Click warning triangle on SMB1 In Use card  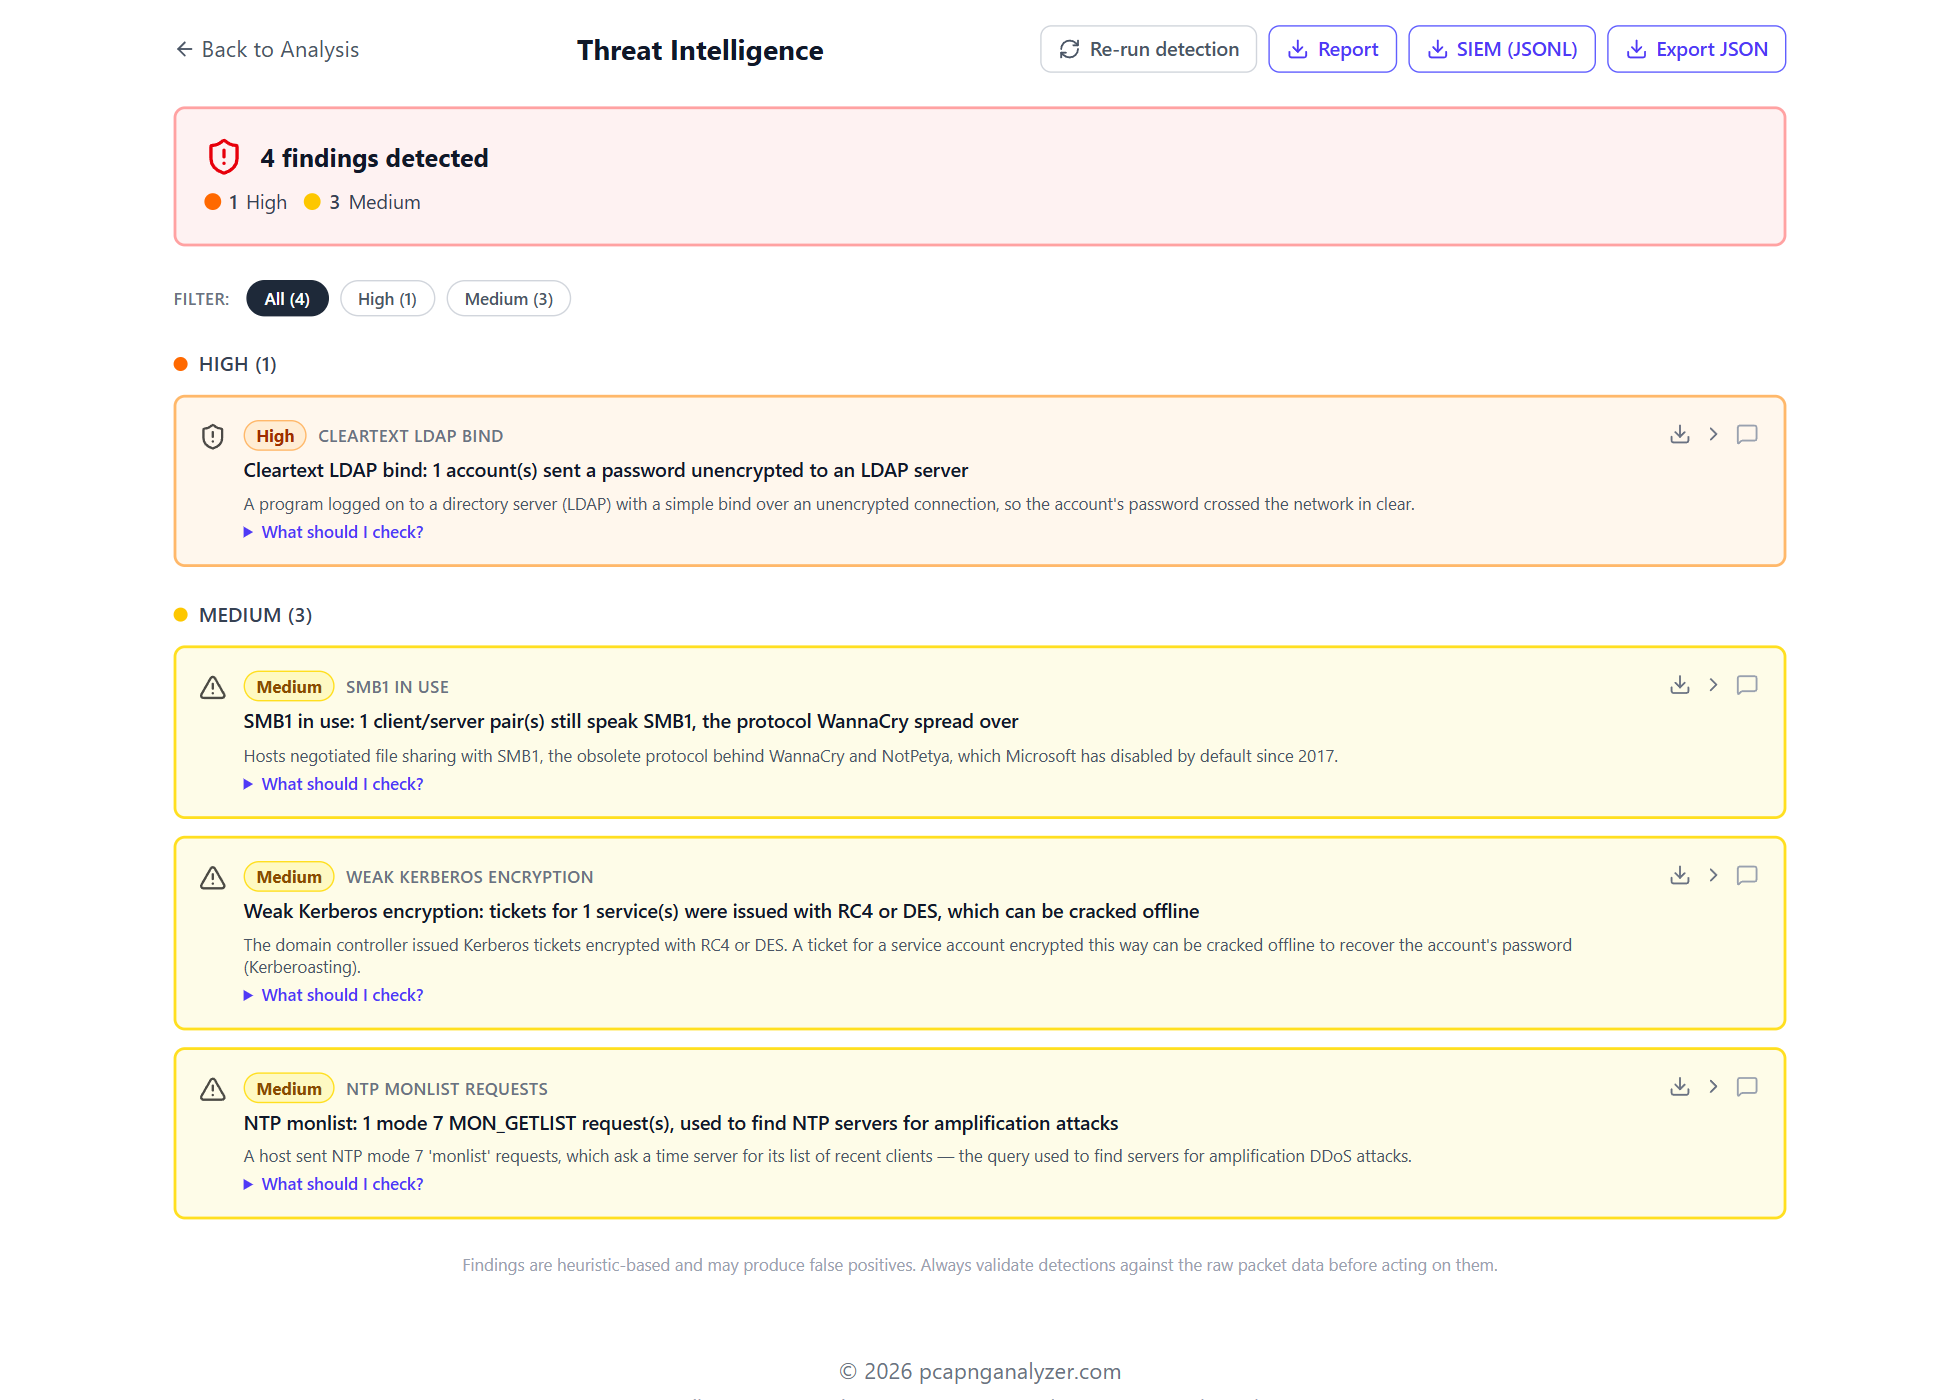[x=213, y=687]
